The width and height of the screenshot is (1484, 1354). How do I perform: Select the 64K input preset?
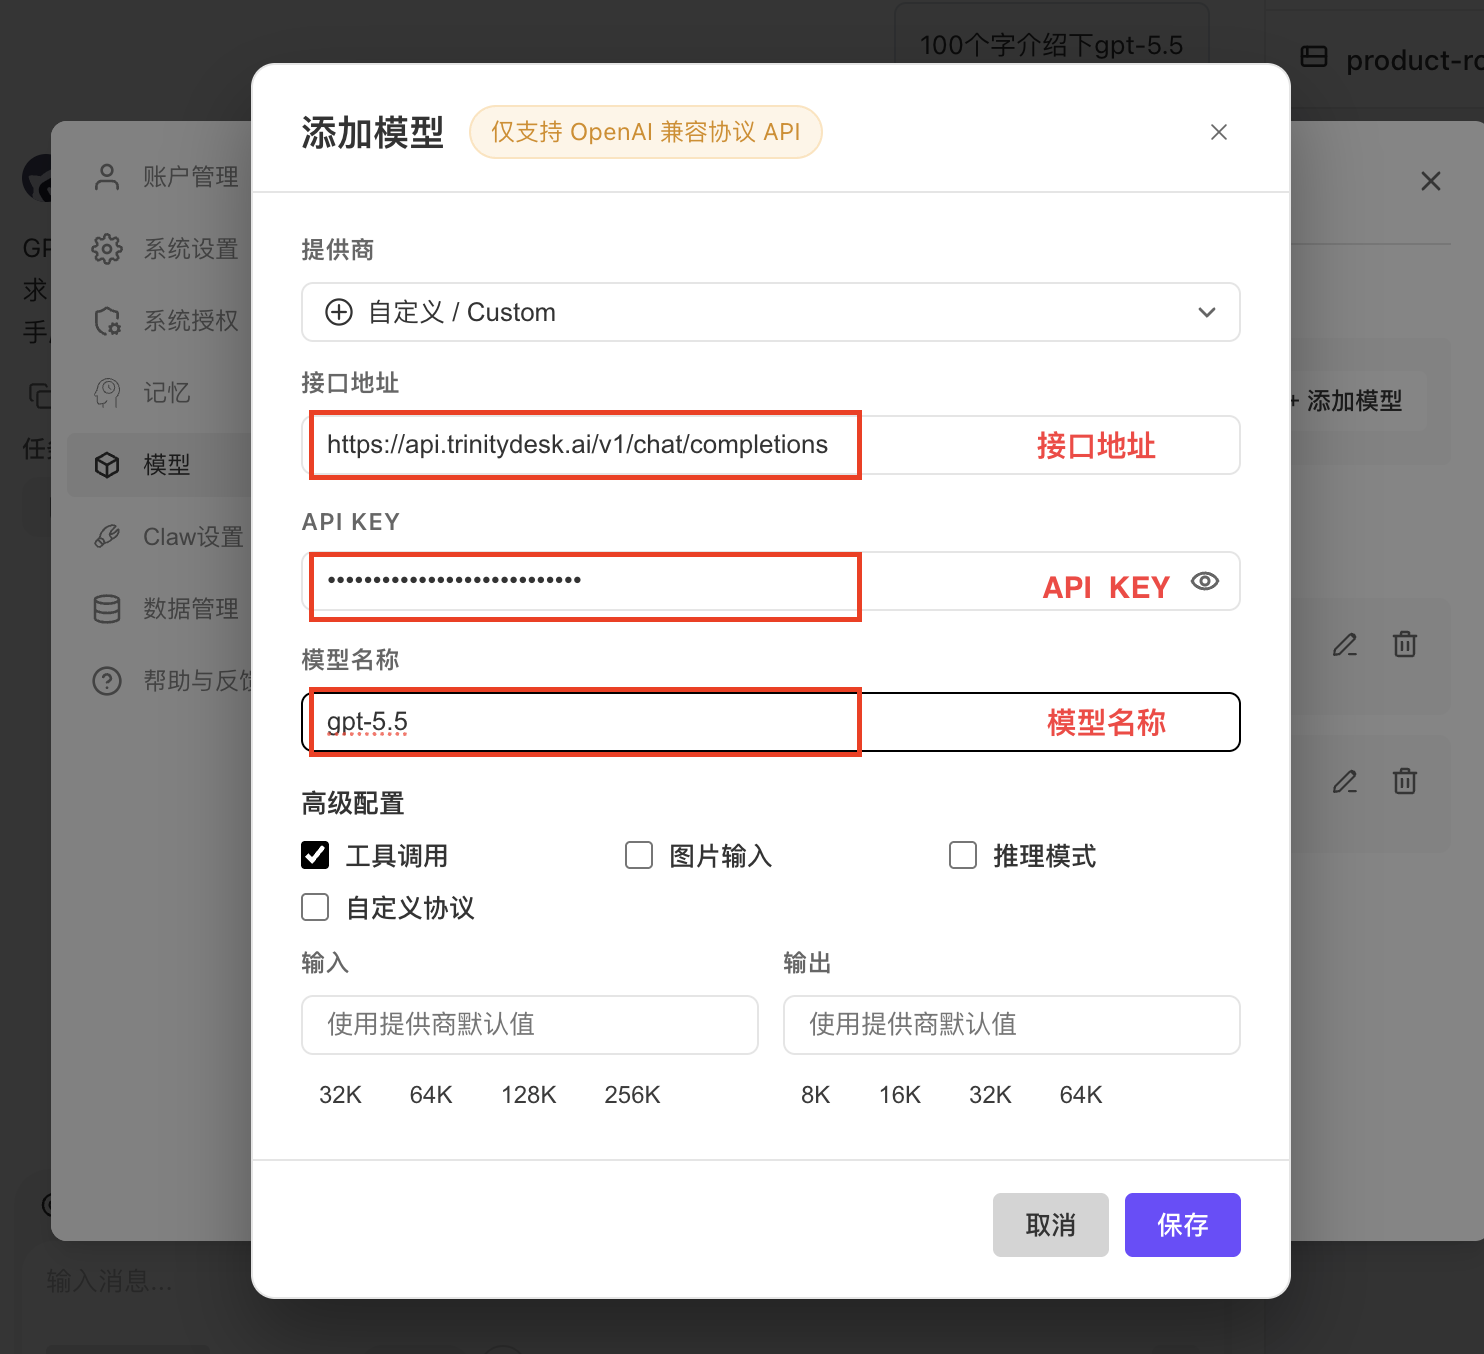tap(431, 1095)
